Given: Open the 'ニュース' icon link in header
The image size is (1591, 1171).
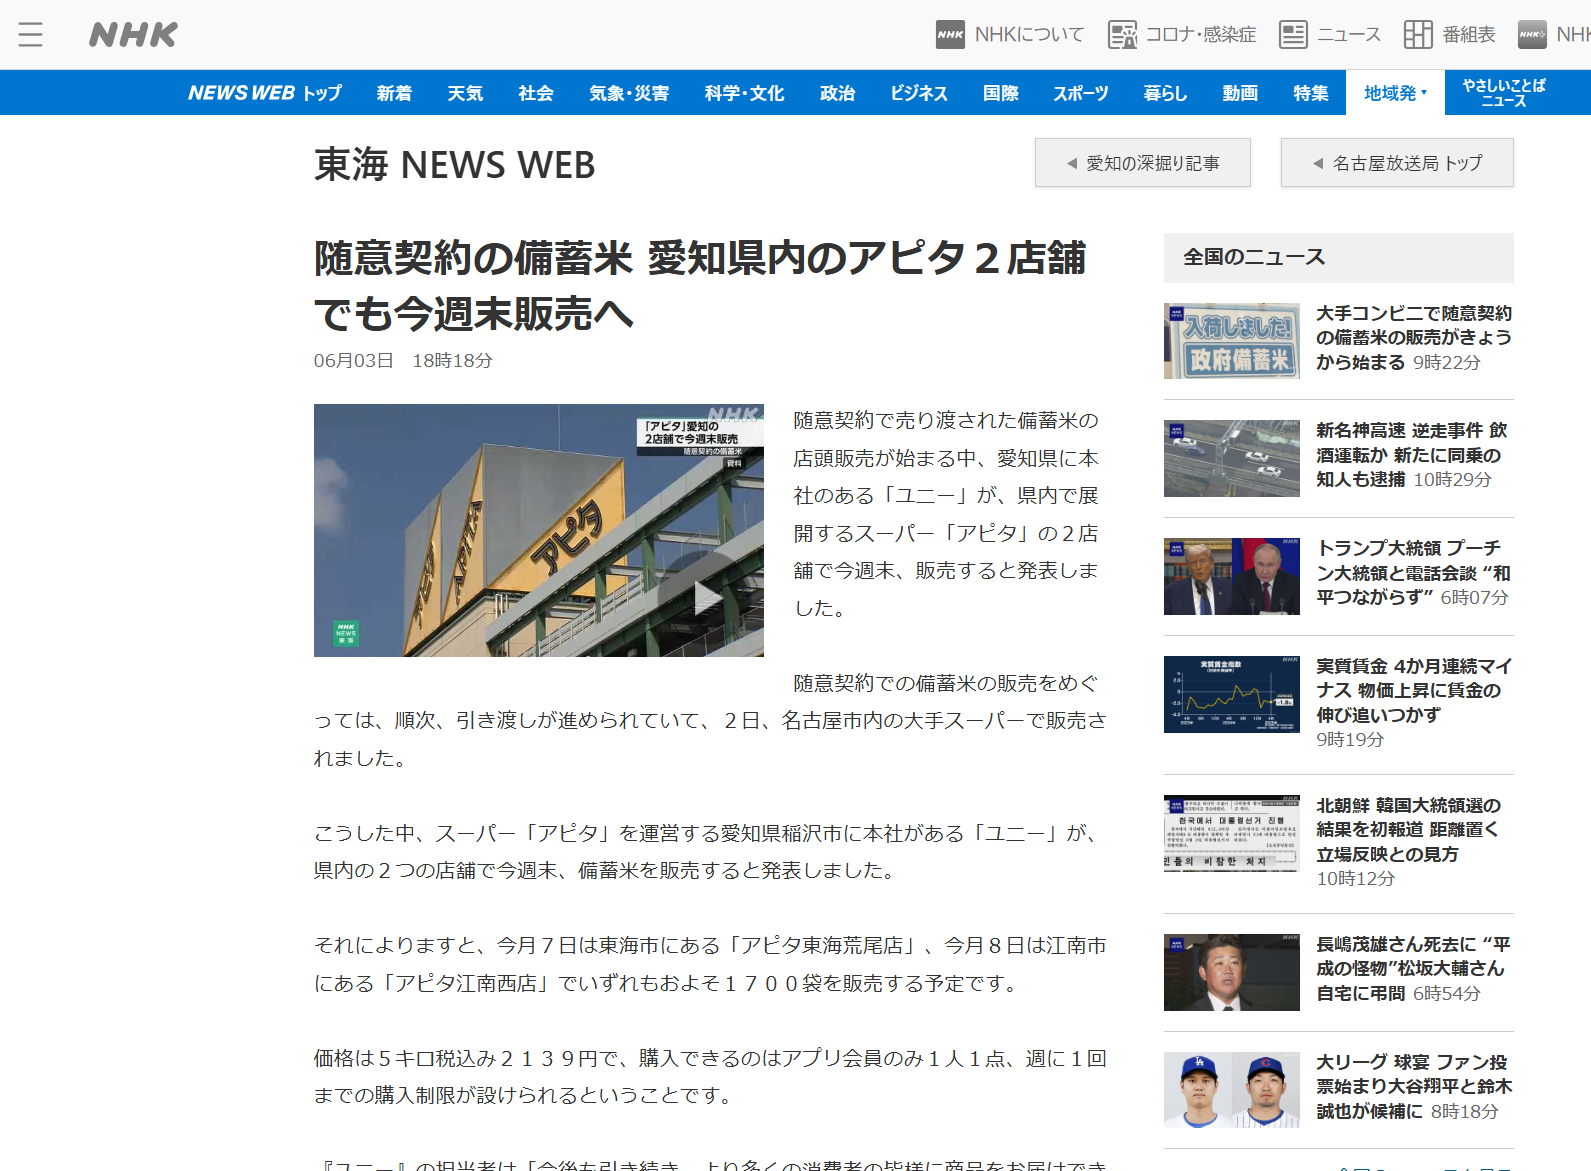Looking at the screenshot, I should coord(1330,35).
